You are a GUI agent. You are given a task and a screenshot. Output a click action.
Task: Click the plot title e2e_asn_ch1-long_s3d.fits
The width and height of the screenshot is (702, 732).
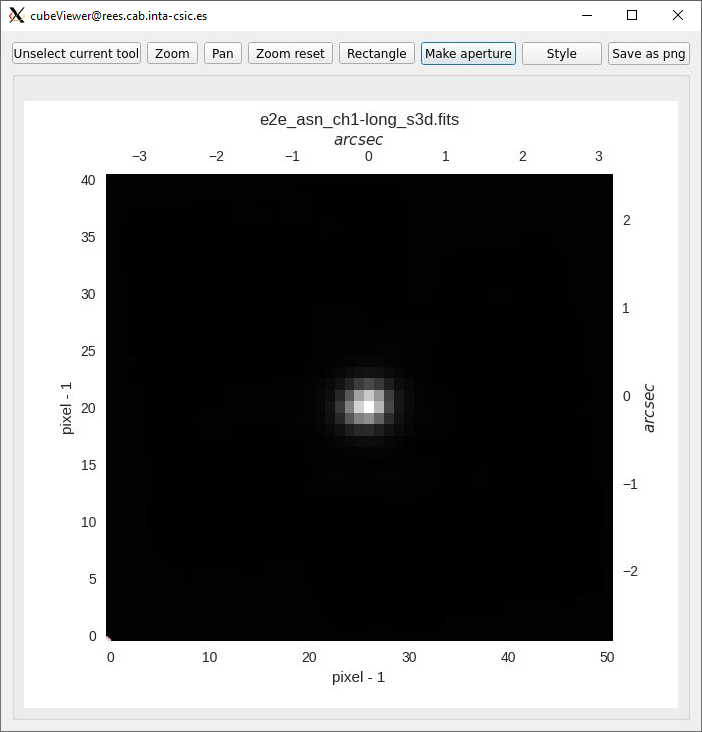pos(359,120)
